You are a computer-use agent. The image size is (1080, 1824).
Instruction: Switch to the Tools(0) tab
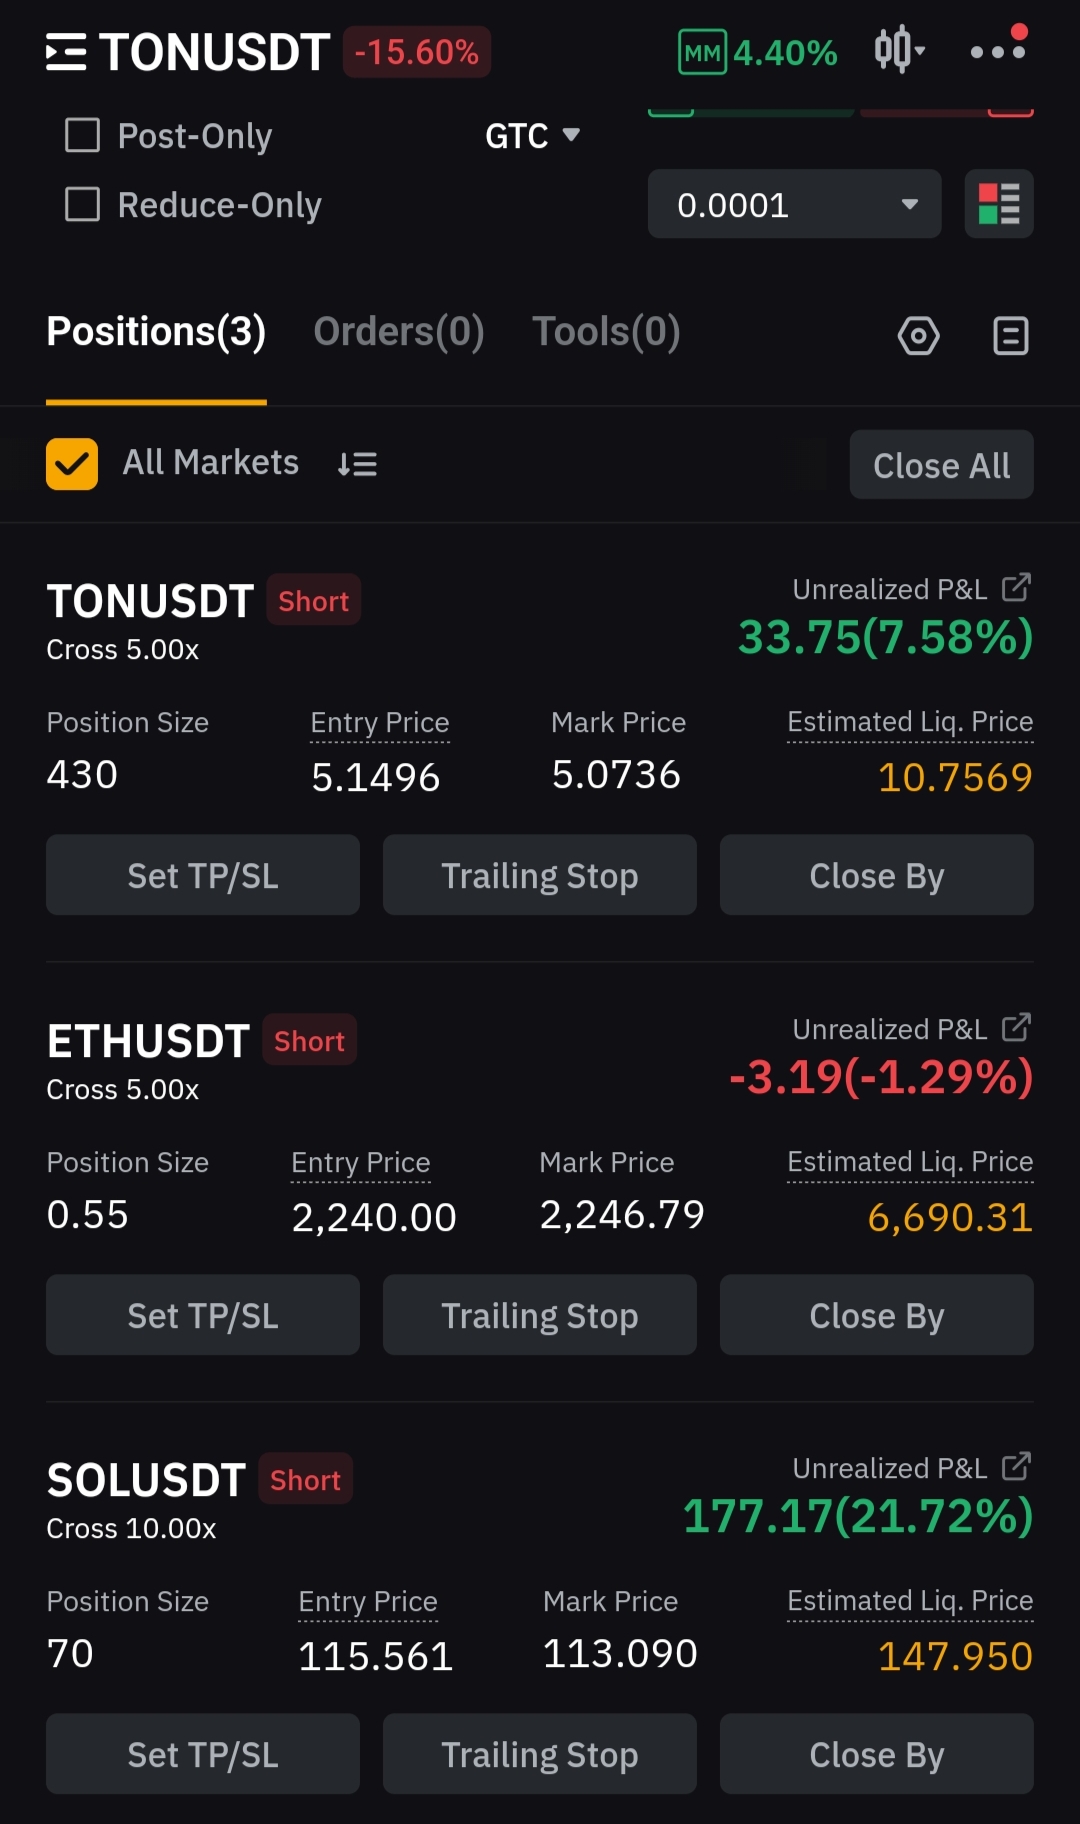click(x=606, y=332)
